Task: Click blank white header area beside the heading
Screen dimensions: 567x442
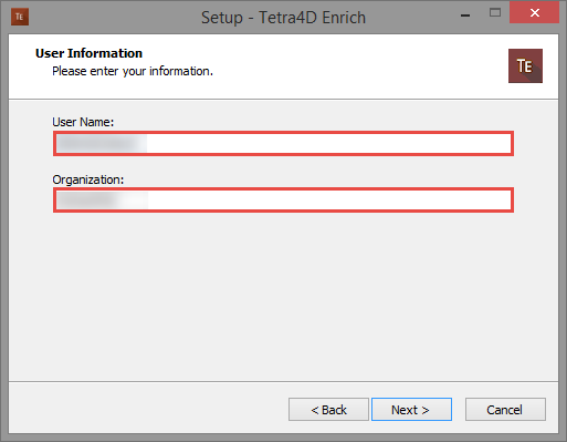Action: tap(325, 65)
